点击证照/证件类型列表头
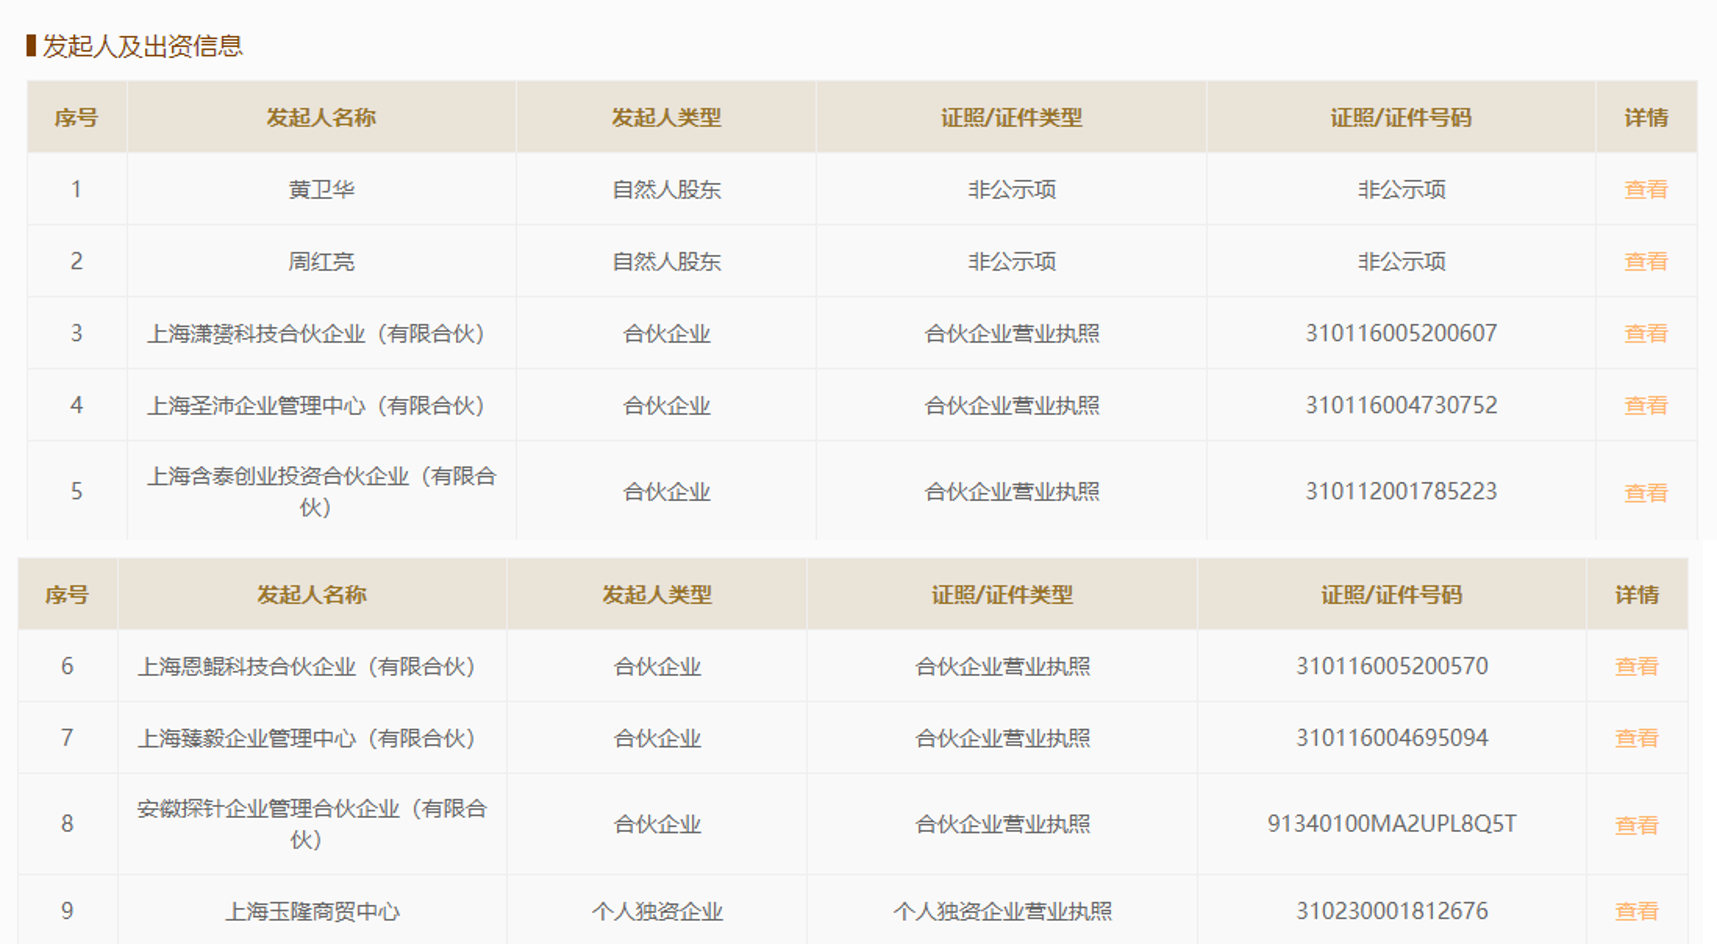This screenshot has width=1717, height=944. point(1012,117)
